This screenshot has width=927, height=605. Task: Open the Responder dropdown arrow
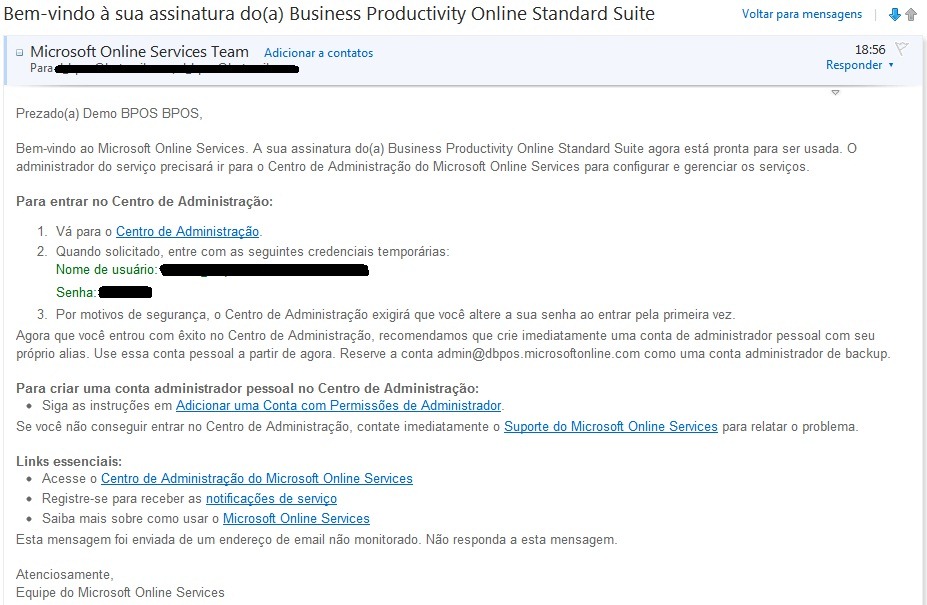(891, 66)
